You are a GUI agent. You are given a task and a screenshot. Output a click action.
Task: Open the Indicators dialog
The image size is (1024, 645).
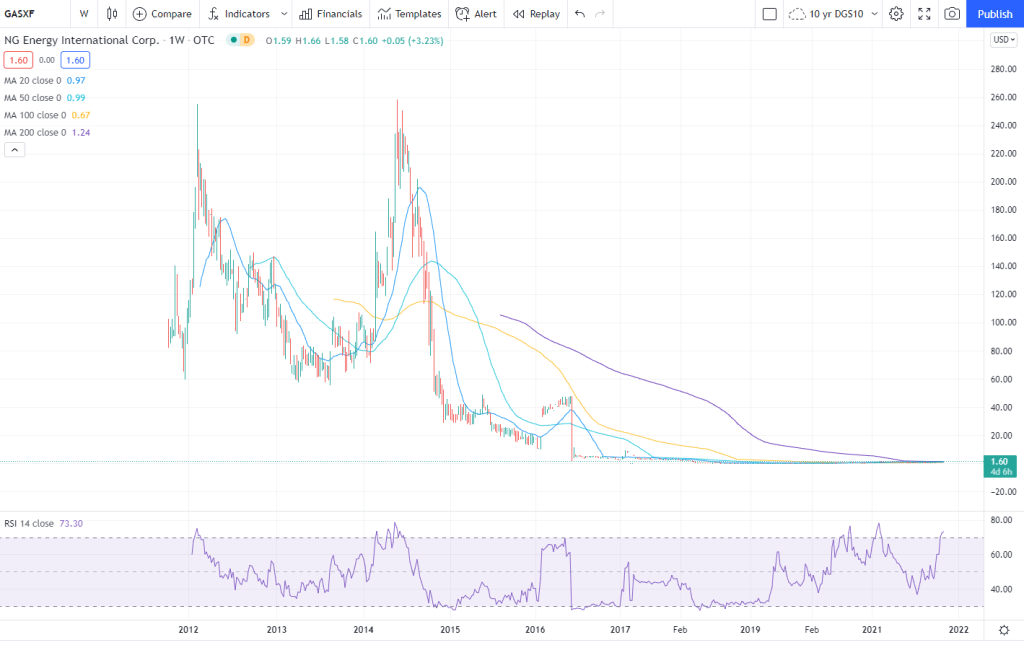239,14
